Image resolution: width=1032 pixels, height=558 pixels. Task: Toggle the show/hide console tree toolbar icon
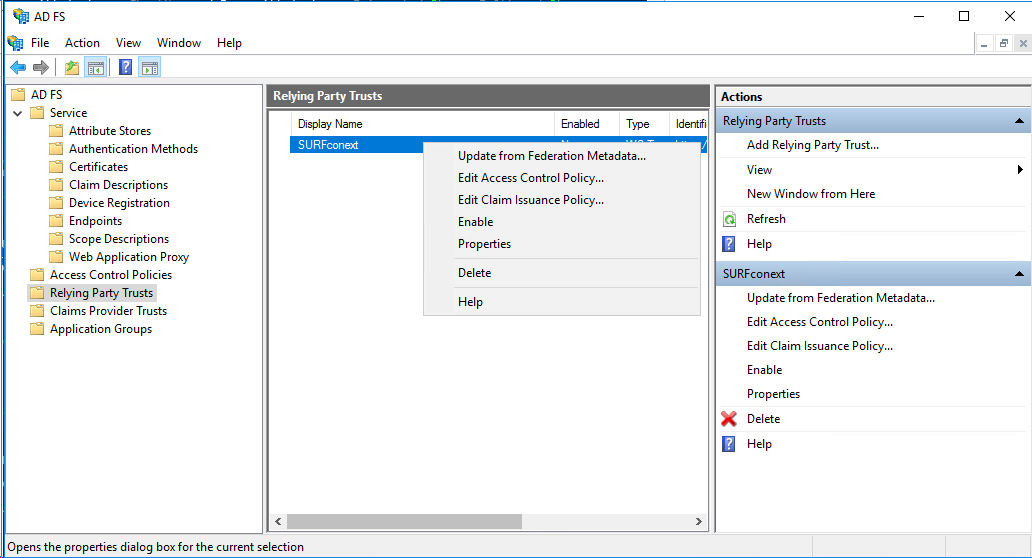pos(96,67)
